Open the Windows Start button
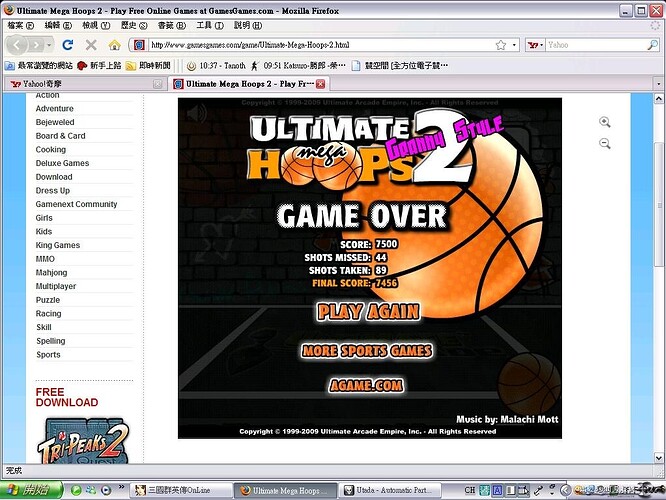The height and width of the screenshot is (500, 666). click(x=31, y=490)
